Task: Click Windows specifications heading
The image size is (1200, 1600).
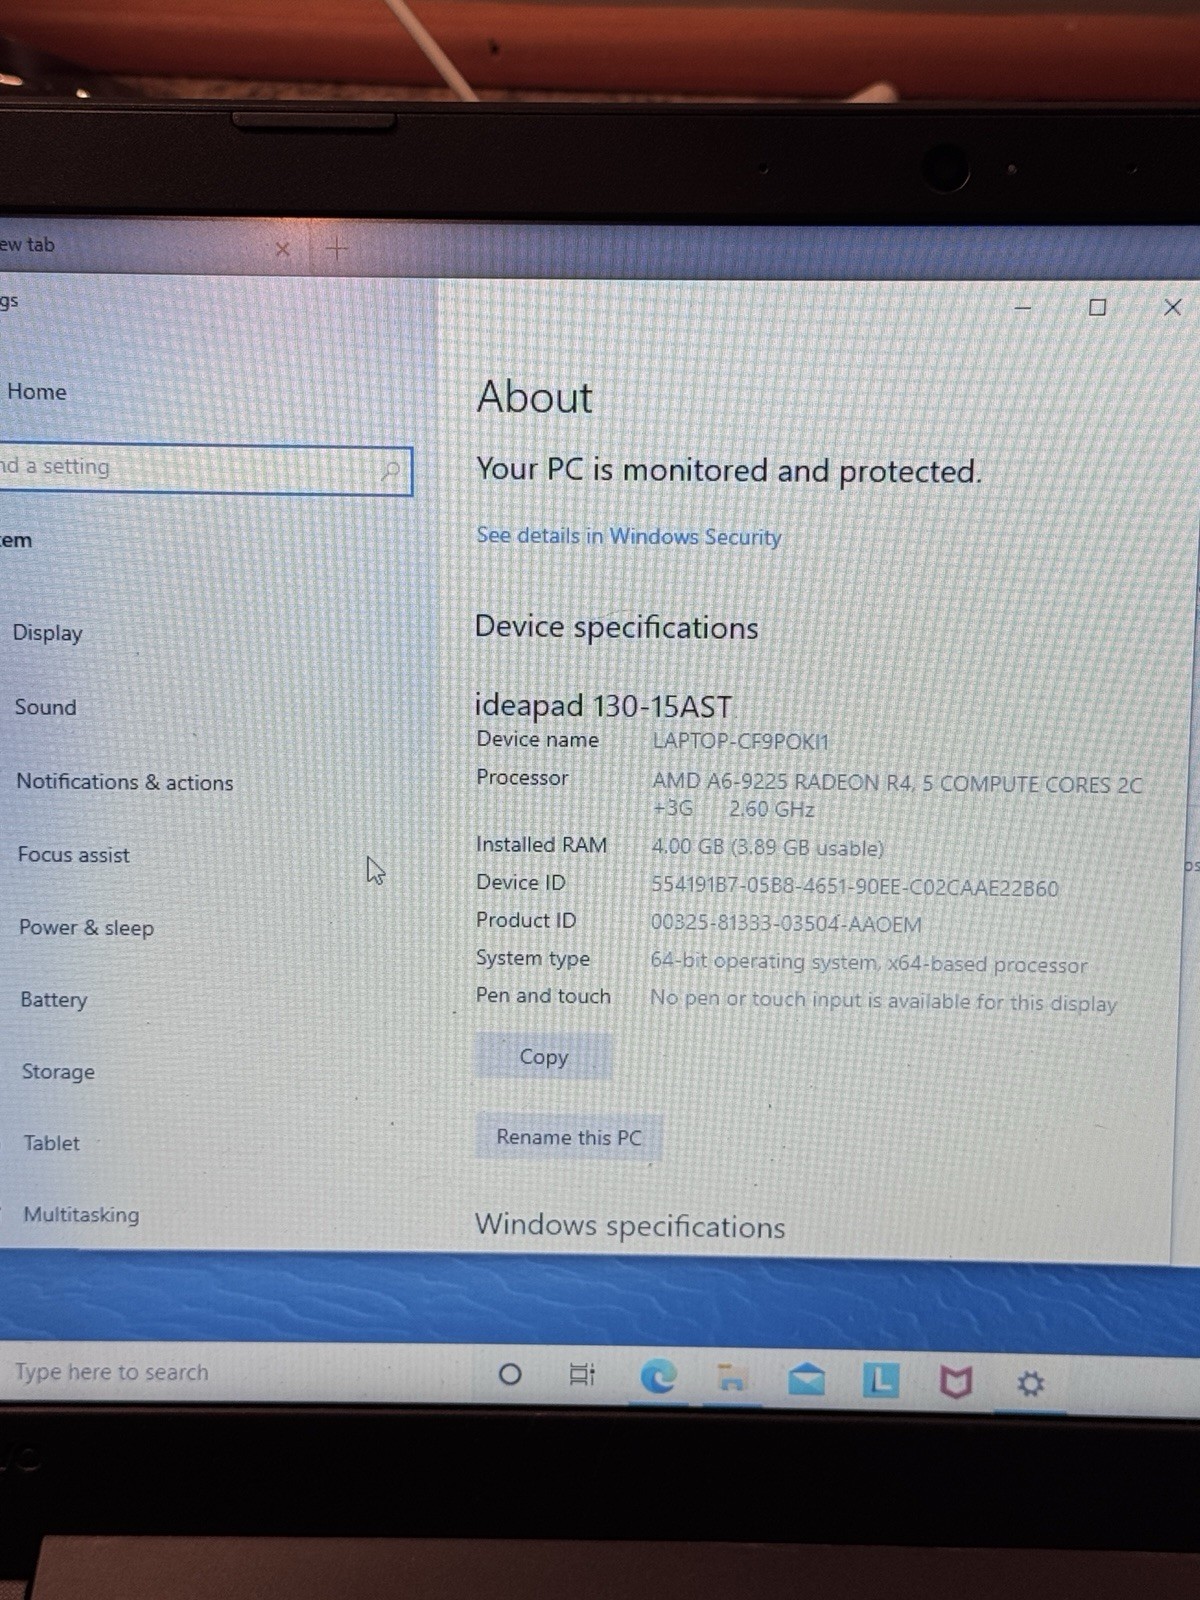Action: [x=630, y=1226]
